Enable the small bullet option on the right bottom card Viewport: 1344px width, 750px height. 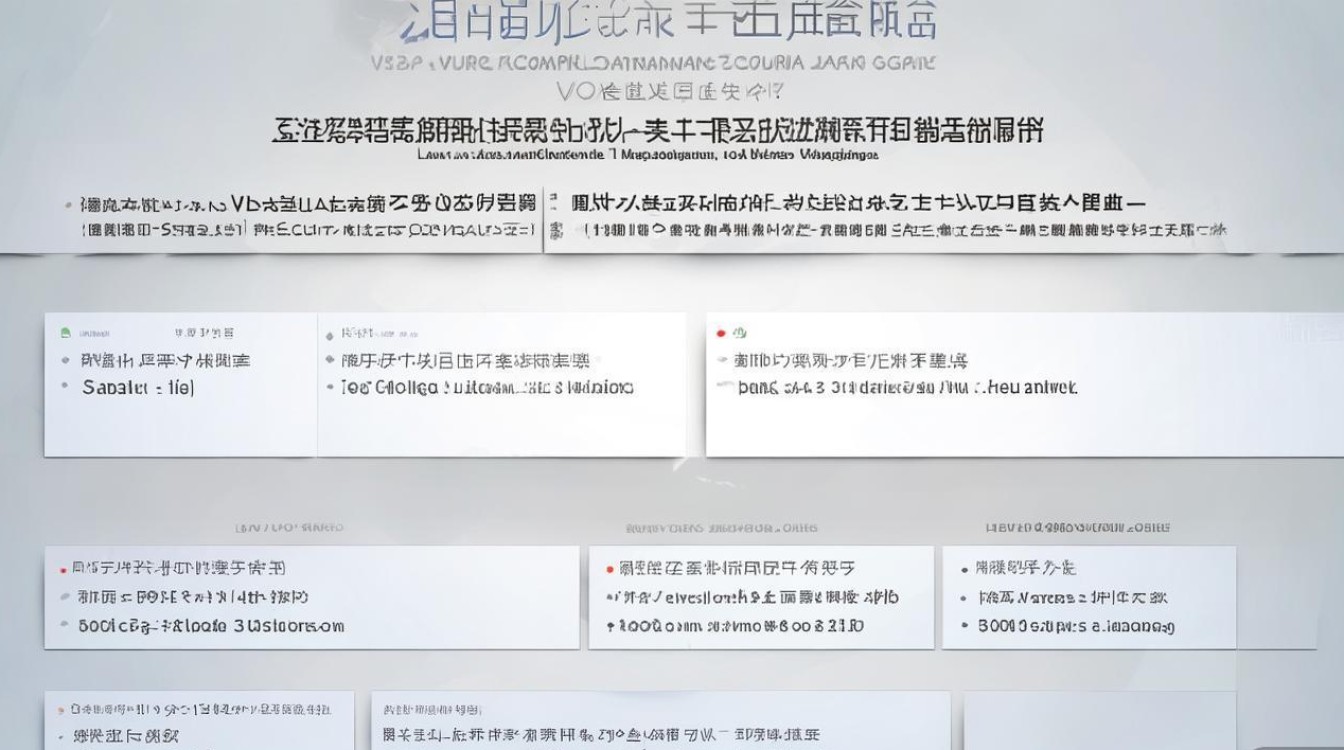click(x=964, y=567)
